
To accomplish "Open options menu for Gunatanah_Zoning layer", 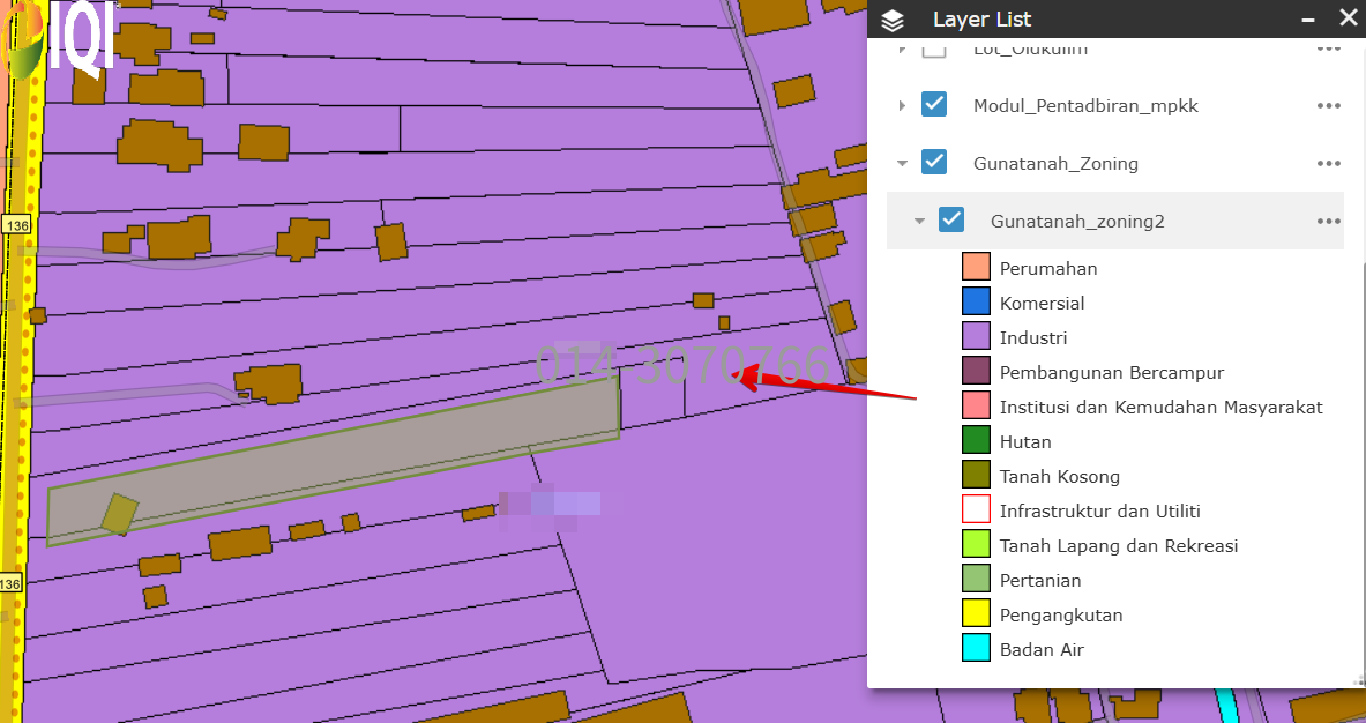I will [1328, 164].
